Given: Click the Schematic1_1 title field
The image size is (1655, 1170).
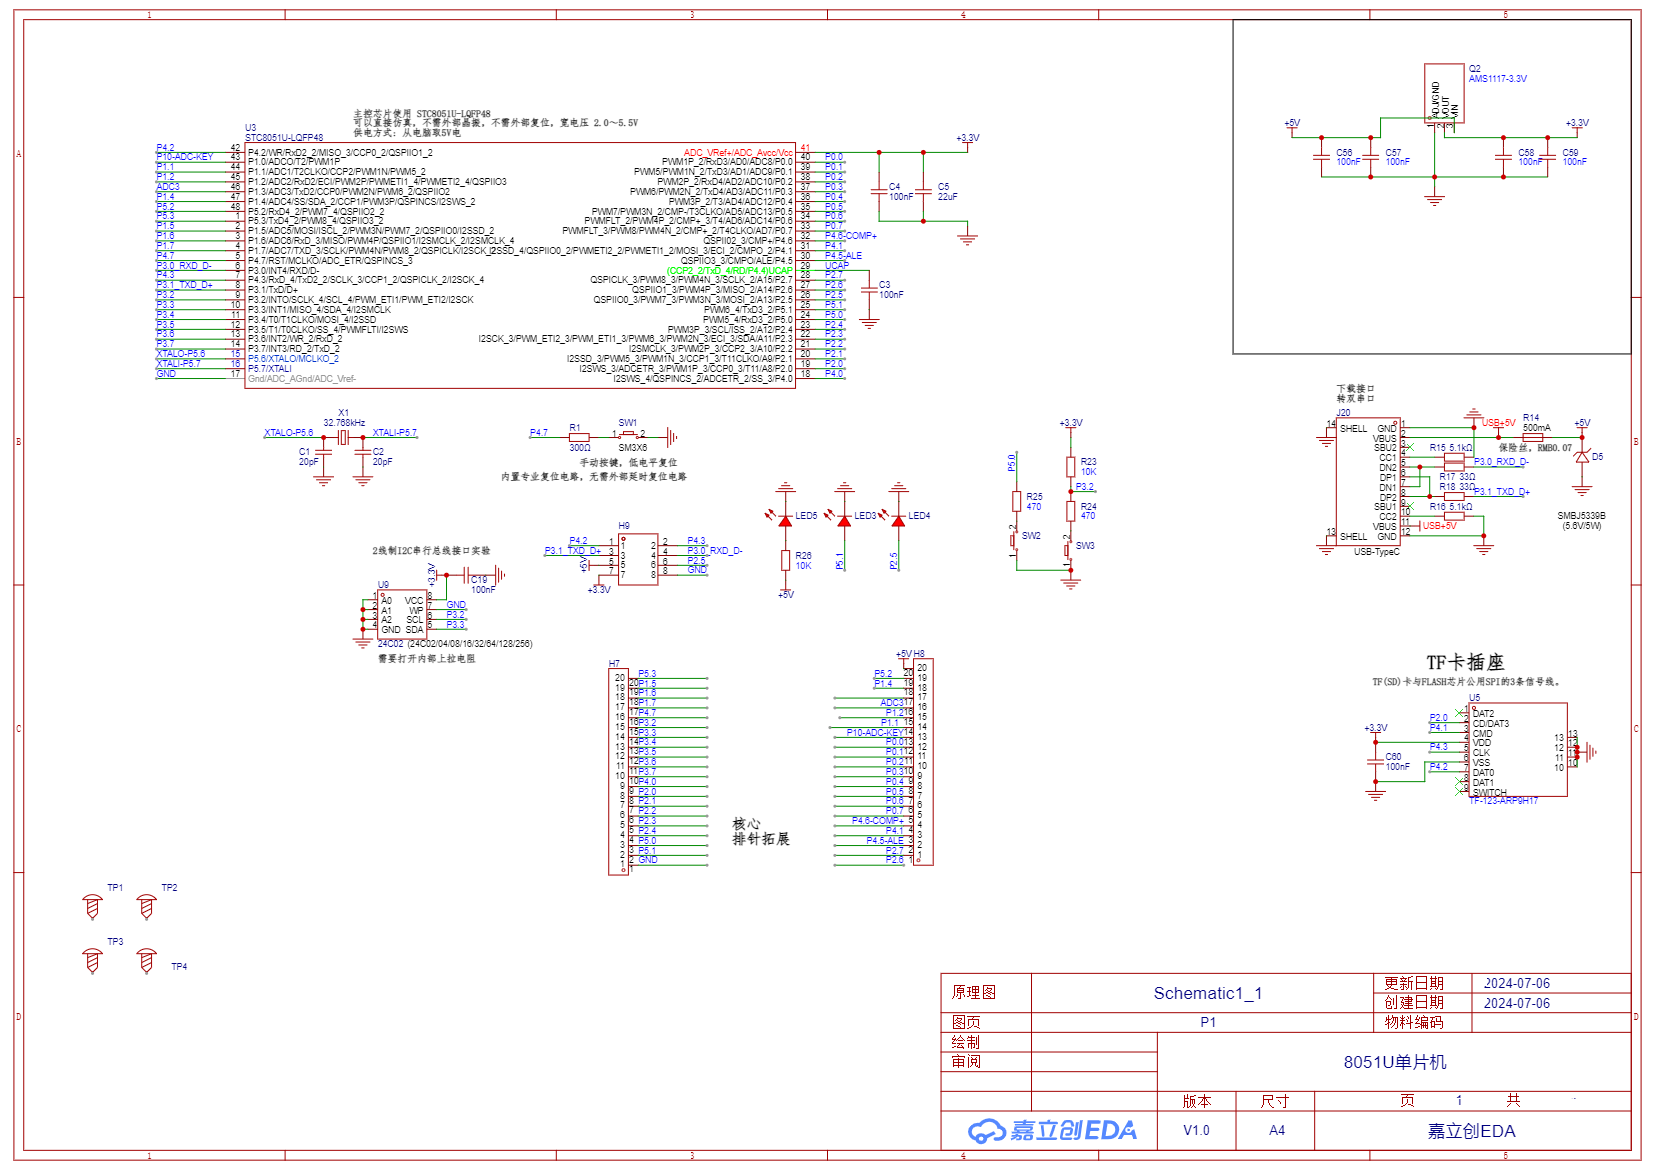Looking at the screenshot, I should (x=1207, y=993).
